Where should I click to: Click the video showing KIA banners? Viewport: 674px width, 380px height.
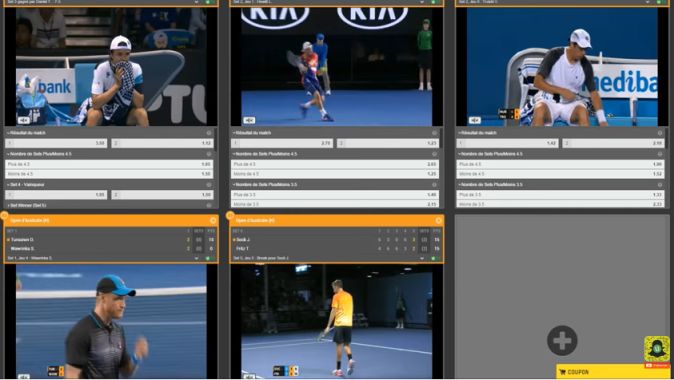pos(337,67)
